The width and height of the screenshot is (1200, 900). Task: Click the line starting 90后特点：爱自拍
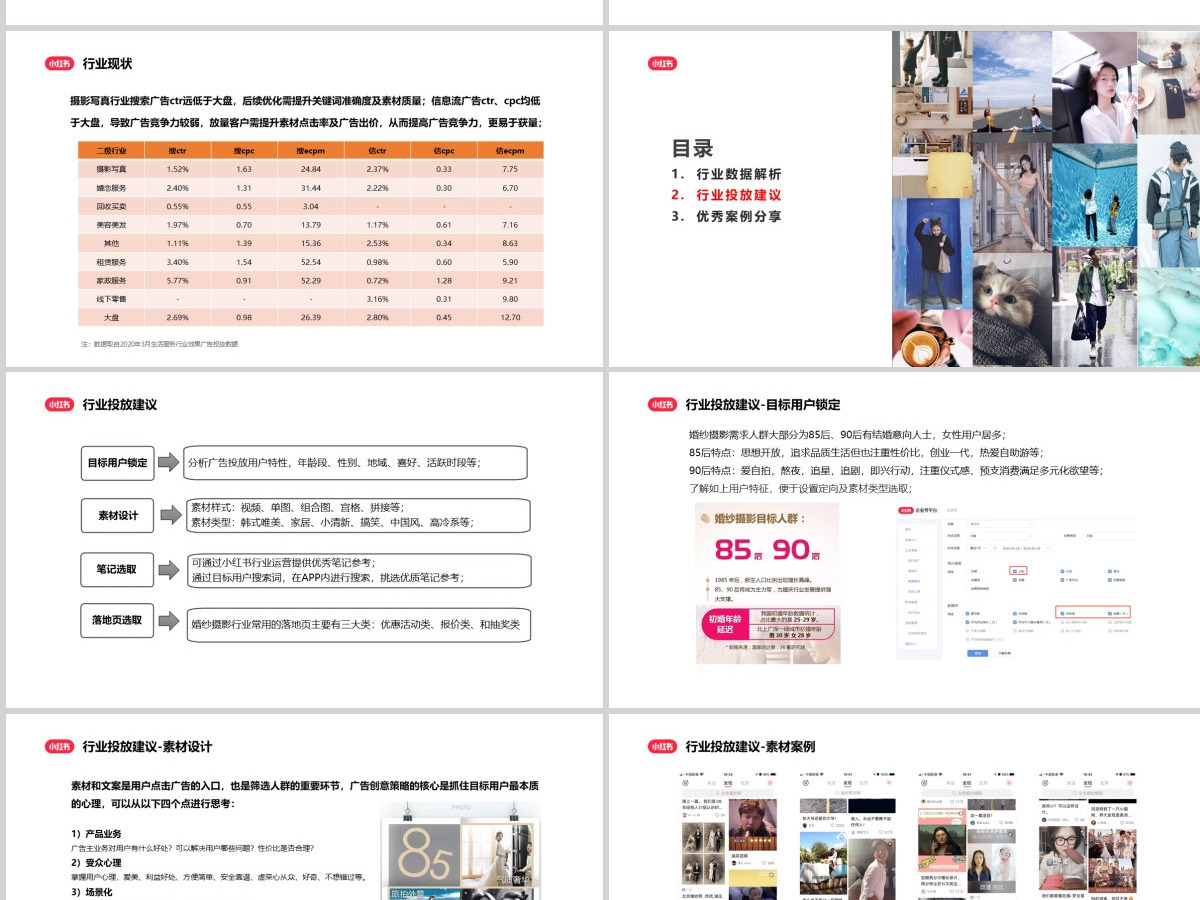(895, 470)
